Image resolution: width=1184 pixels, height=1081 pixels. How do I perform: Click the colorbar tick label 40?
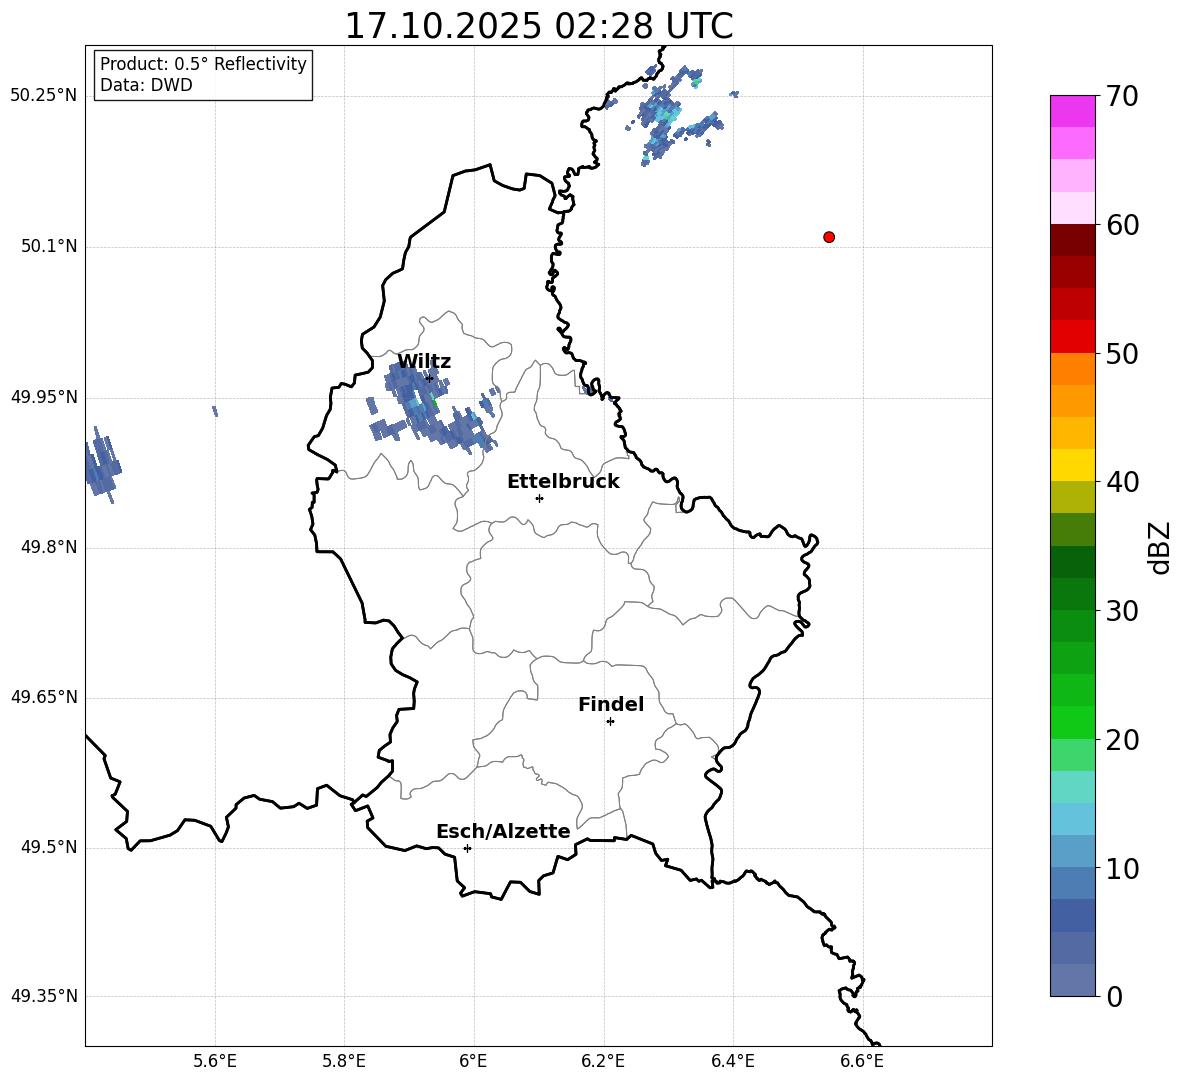point(1122,482)
